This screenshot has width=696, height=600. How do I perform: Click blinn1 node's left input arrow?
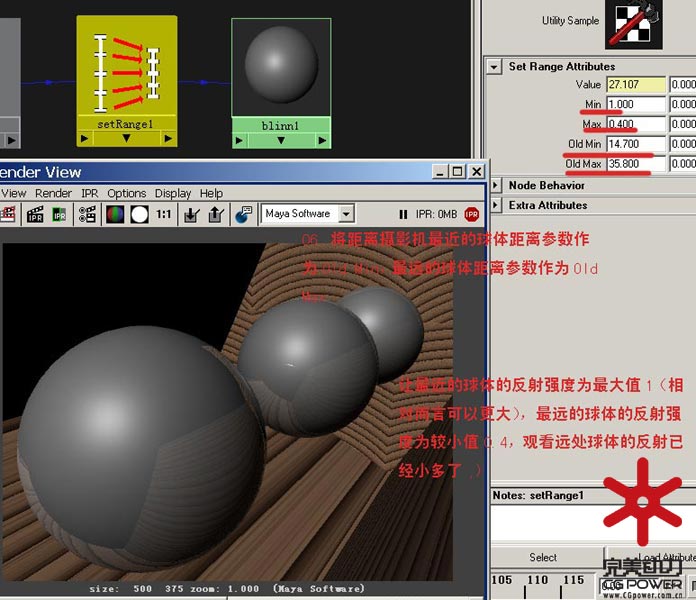point(239,141)
